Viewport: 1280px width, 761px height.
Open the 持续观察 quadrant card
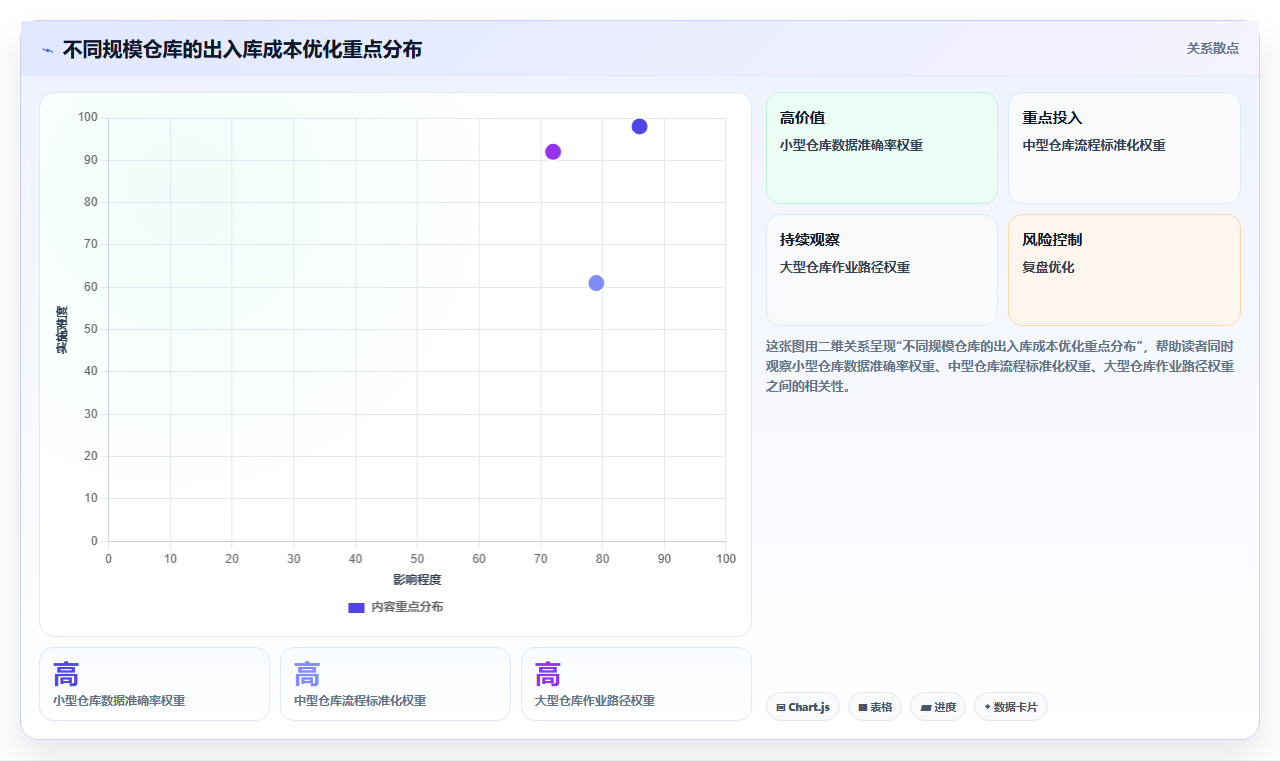pyautogui.click(x=882, y=270)
